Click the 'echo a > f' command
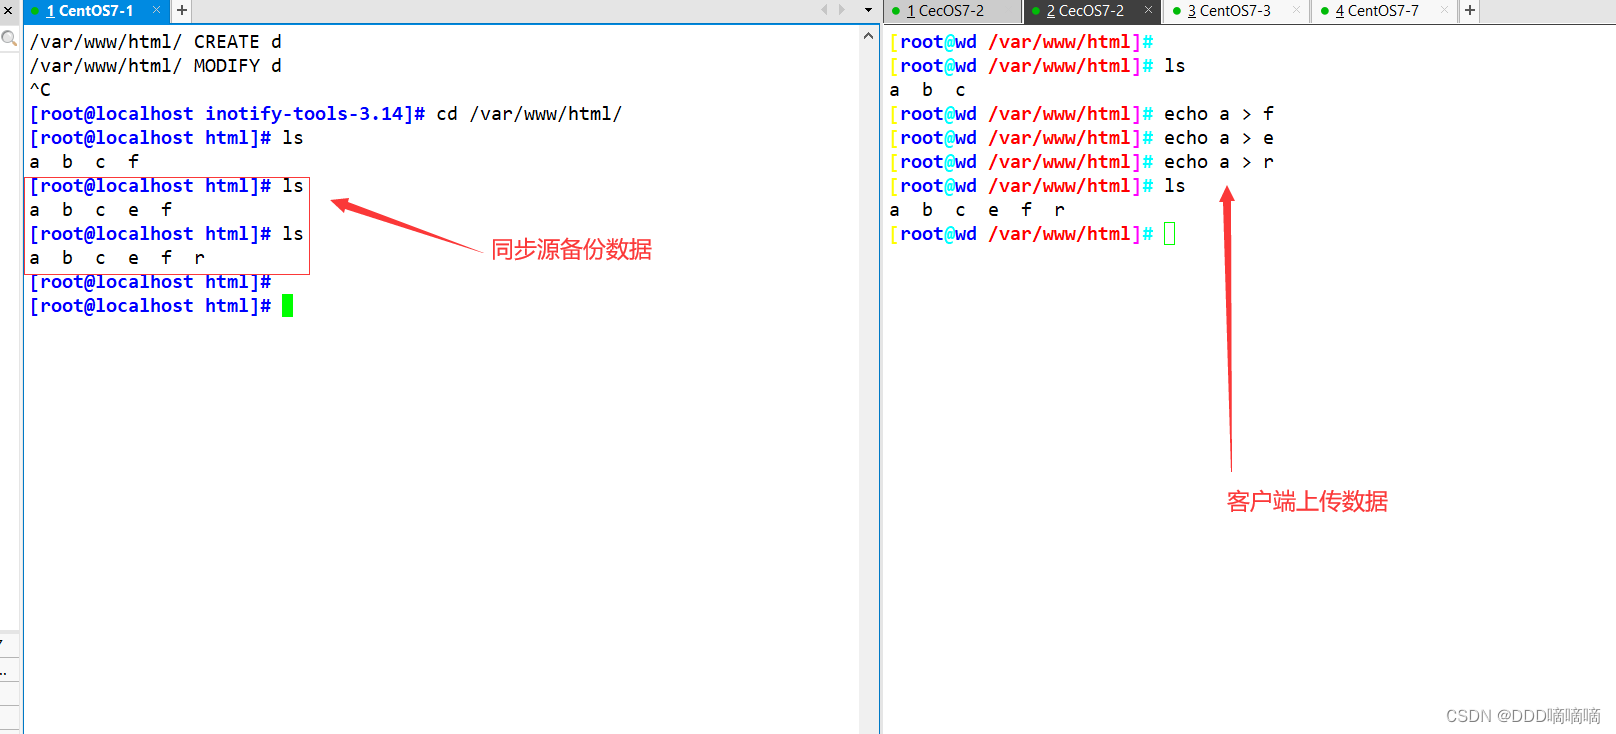 point(1219,114)
